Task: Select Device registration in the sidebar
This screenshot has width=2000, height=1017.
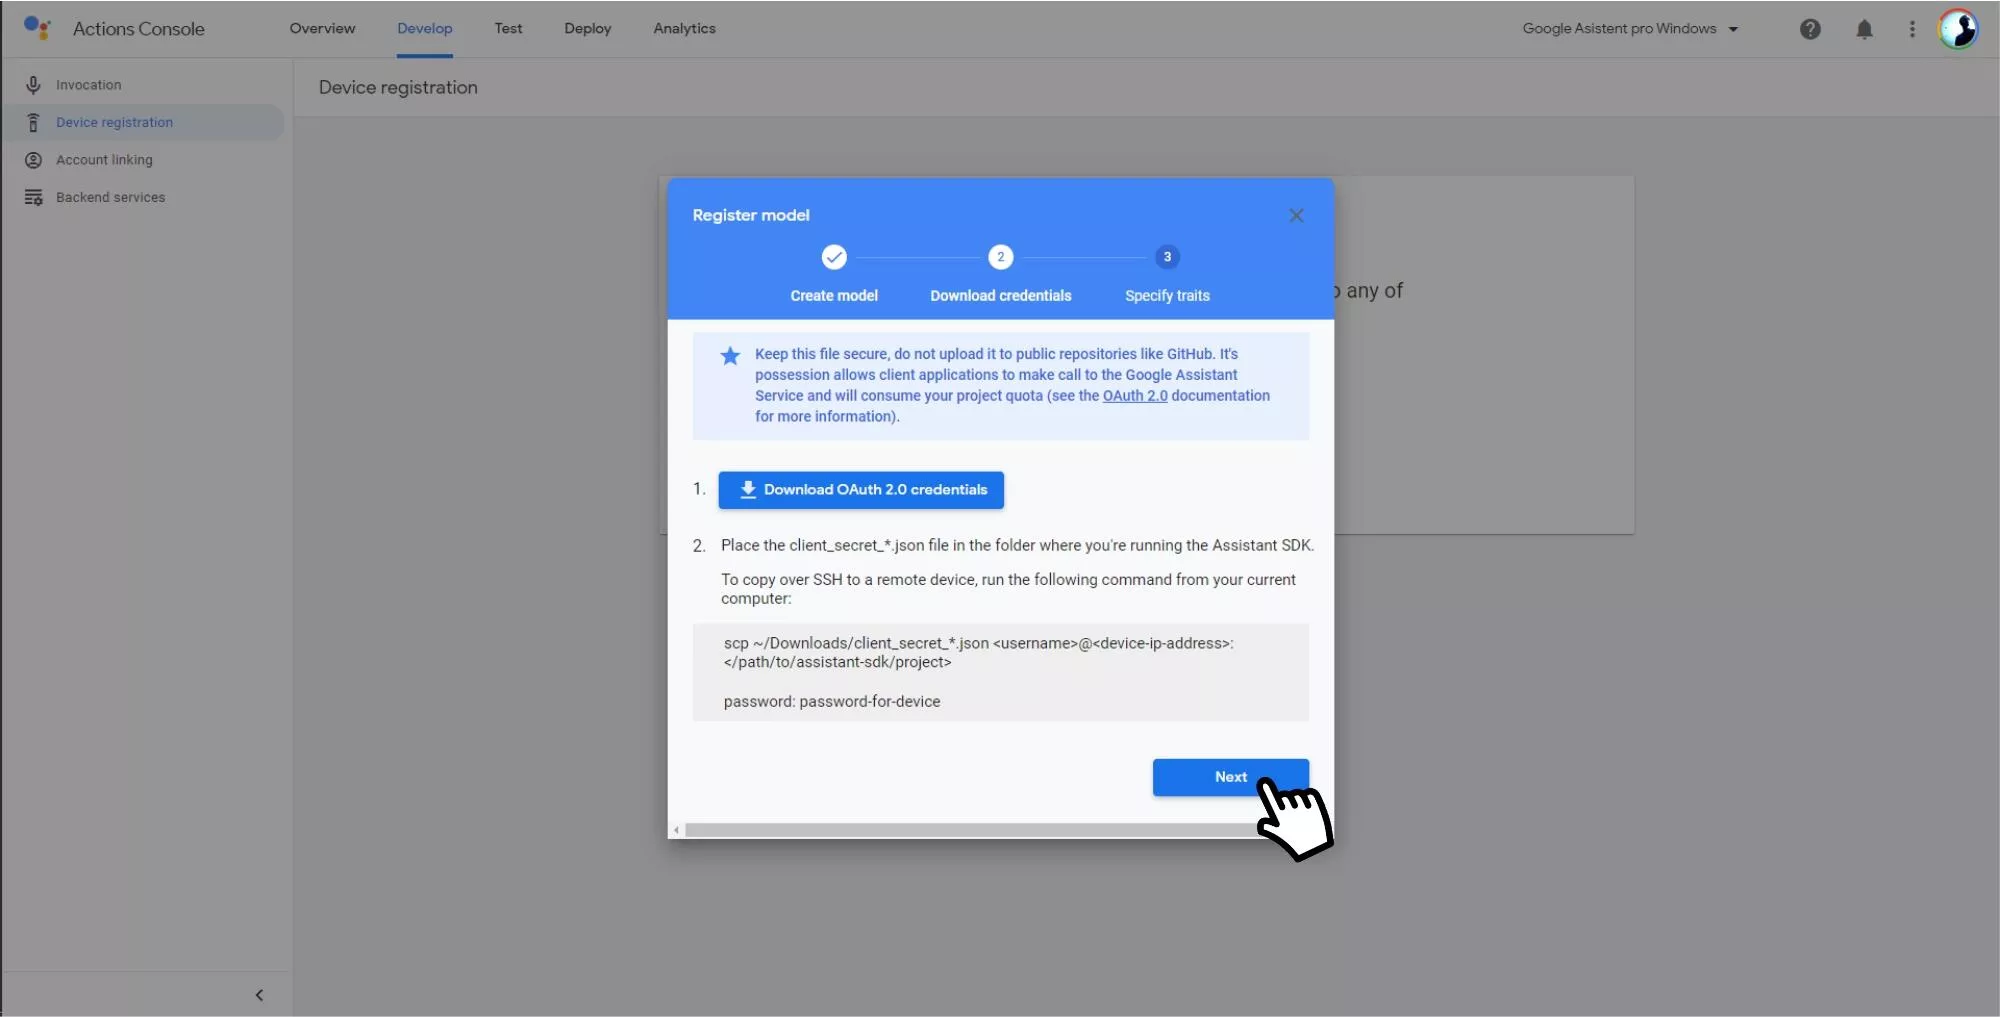Action: point(144,122)
